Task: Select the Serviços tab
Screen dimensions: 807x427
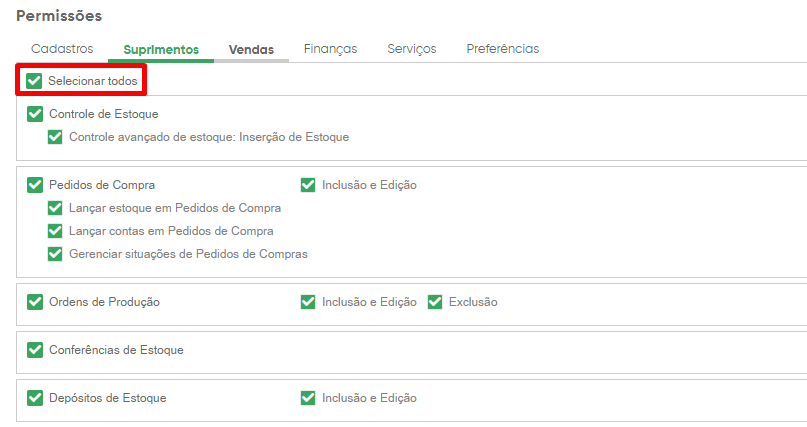Action: click(412, 49)
